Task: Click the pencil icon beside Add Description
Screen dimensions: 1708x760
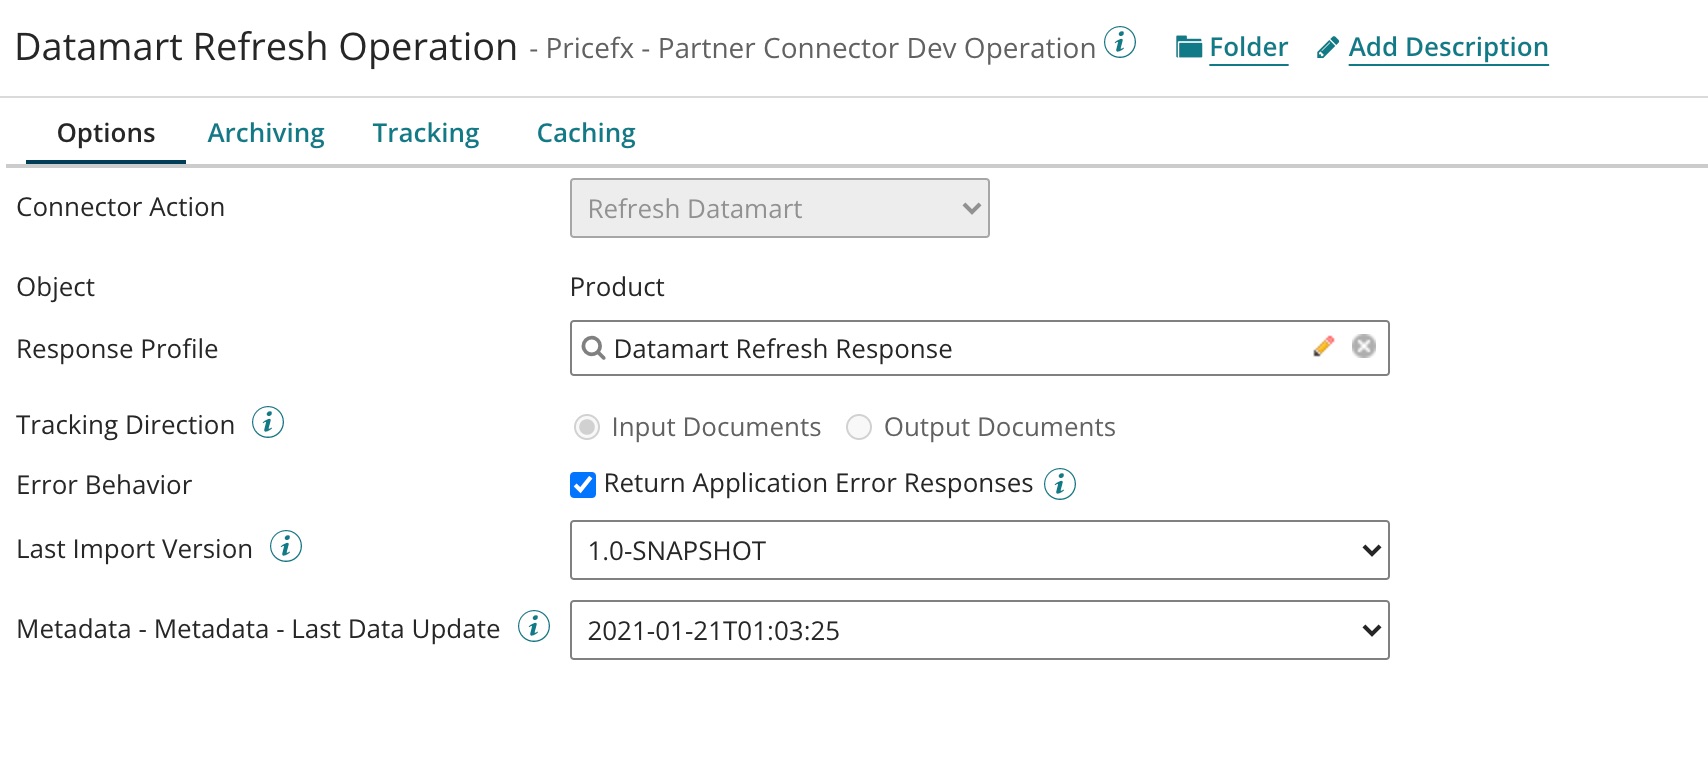Action: pyautogui.click(x=1327, y=48)
